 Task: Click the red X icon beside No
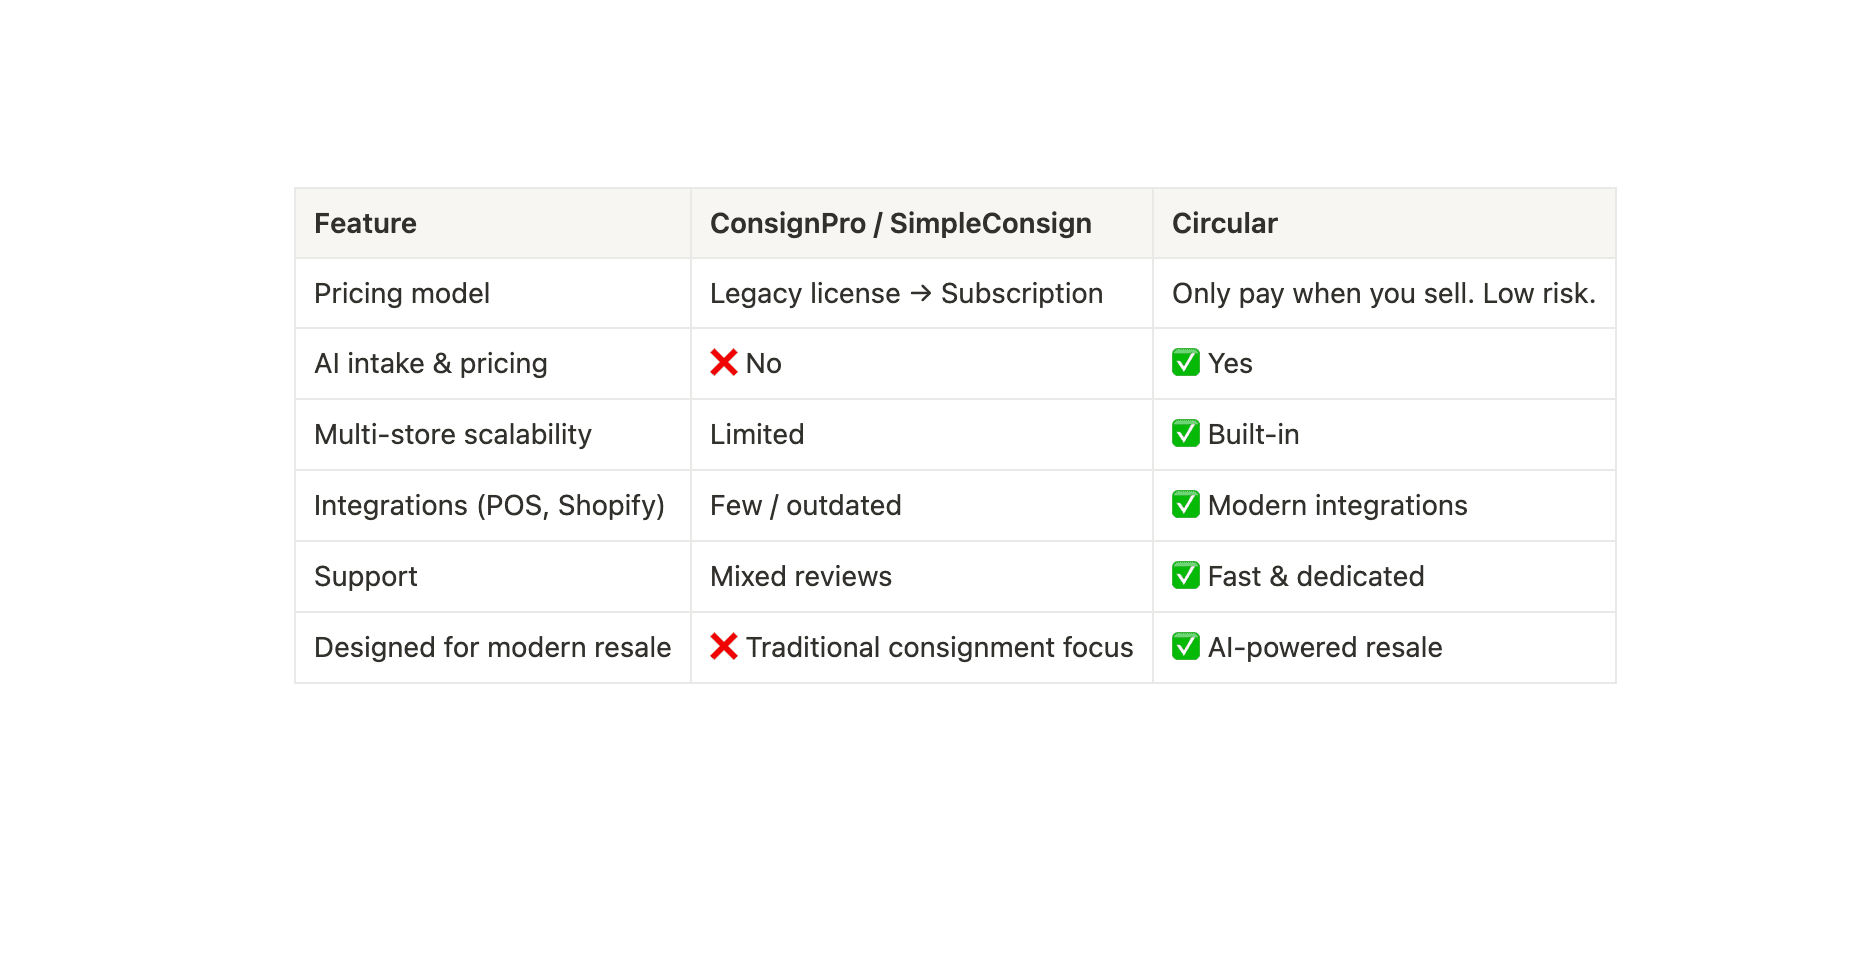[723, 363]
